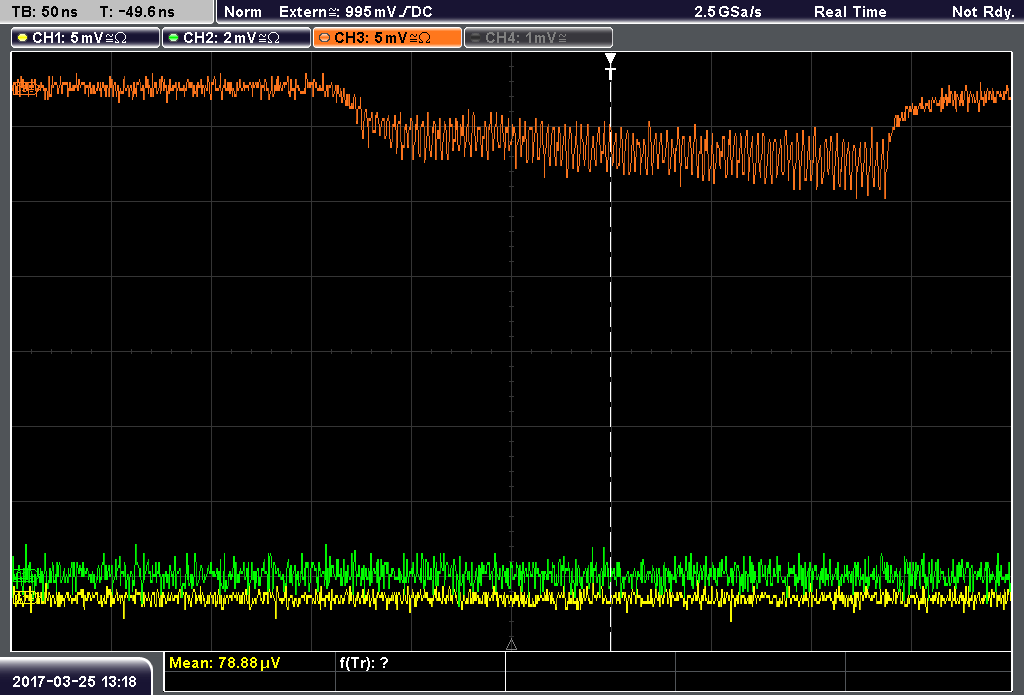
Task: Click the T: -49.6 ns trigger position readout
Action: pos(137,12)
